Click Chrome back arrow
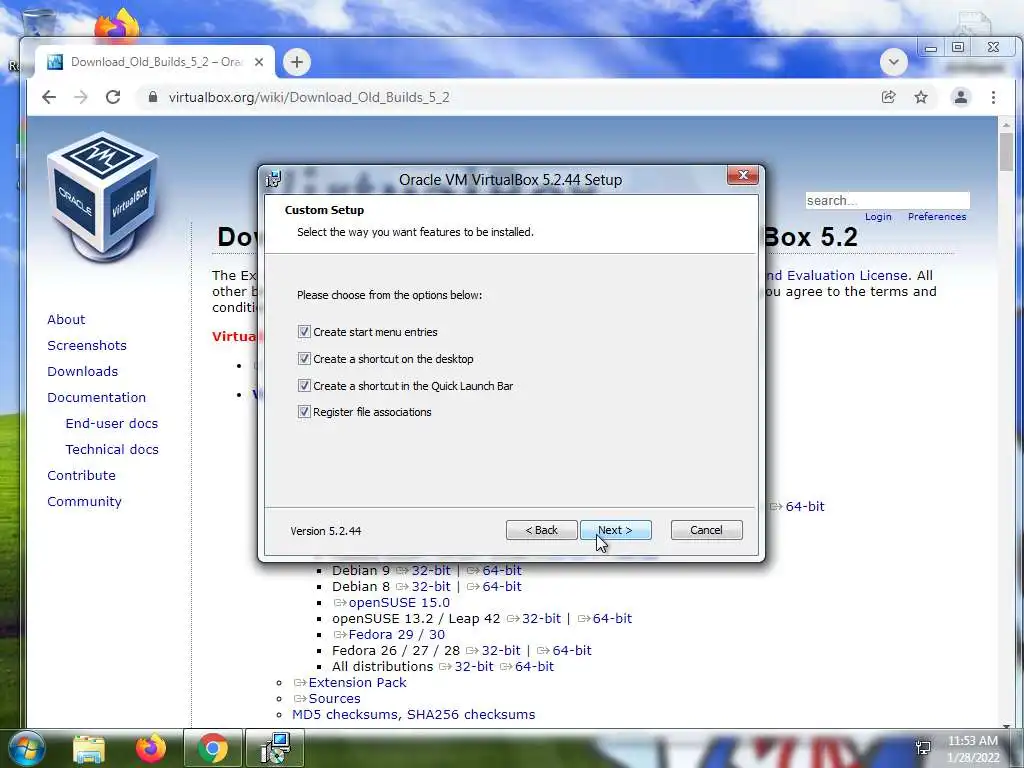Viewport: 1024px width, 768px height. click(x=49, y=97)
